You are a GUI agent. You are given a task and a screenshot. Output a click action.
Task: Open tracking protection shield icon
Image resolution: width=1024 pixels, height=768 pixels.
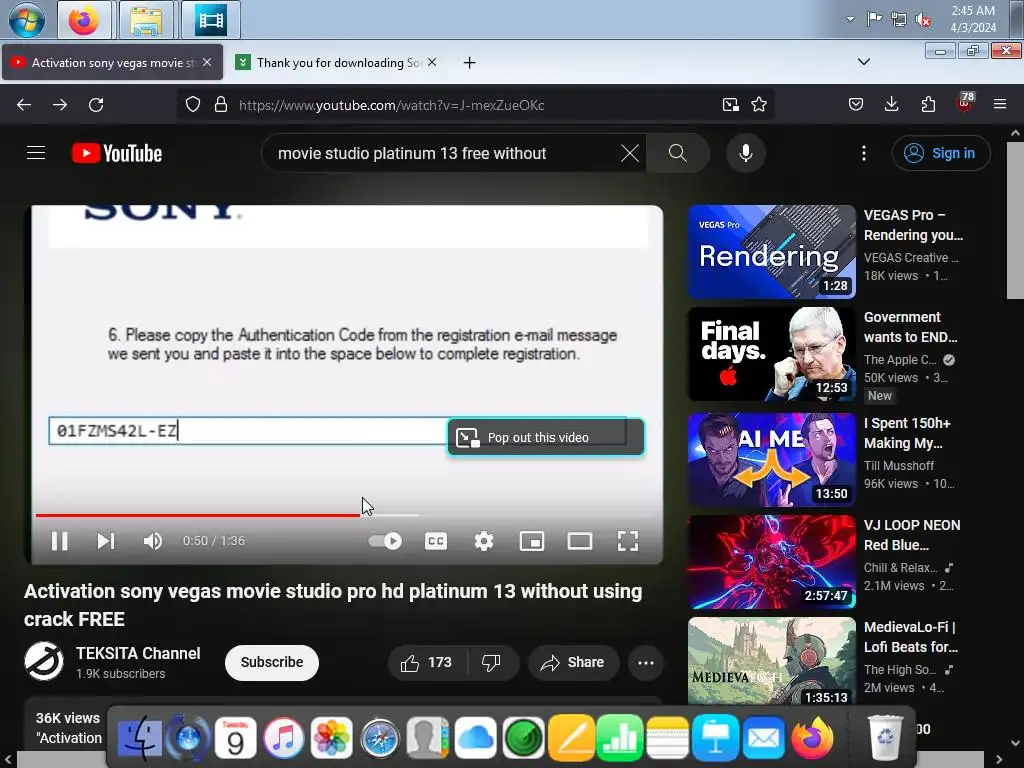point(193,104)
